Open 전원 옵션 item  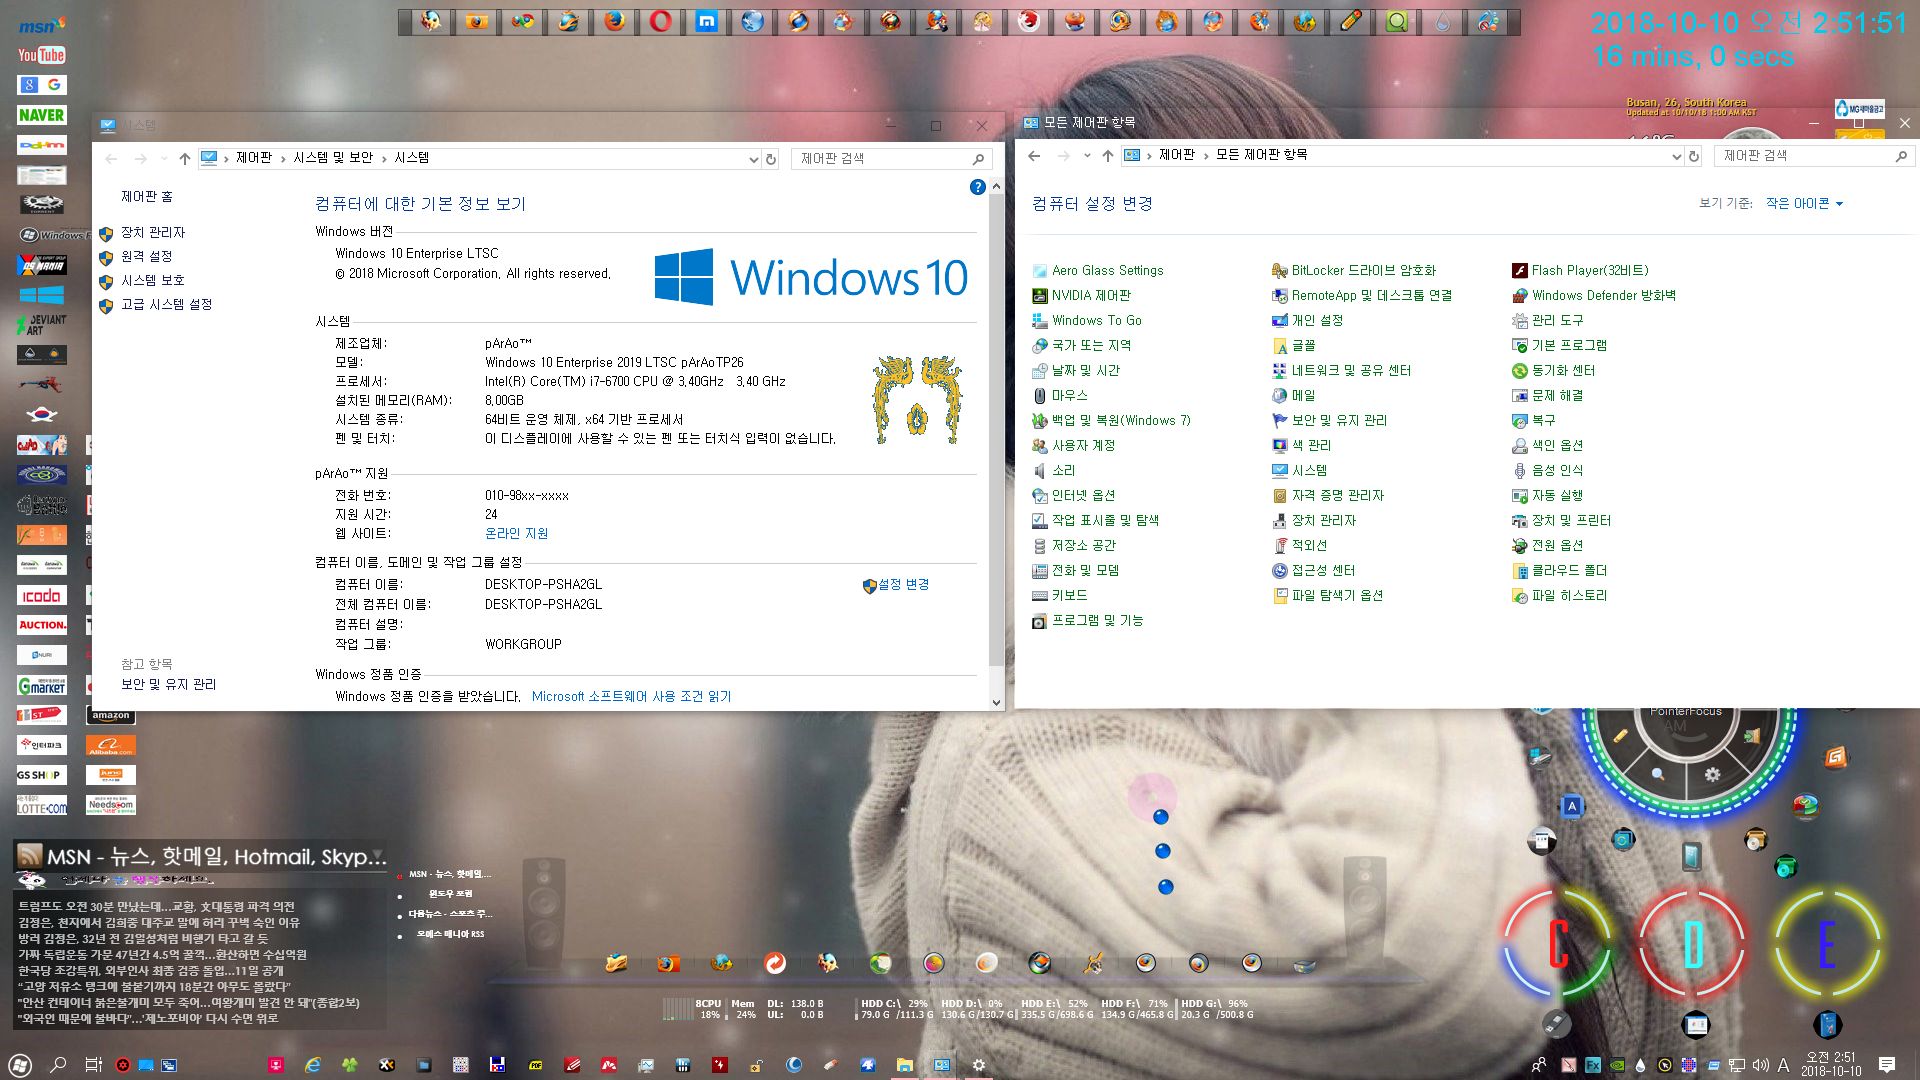[x=1547, y=545]
